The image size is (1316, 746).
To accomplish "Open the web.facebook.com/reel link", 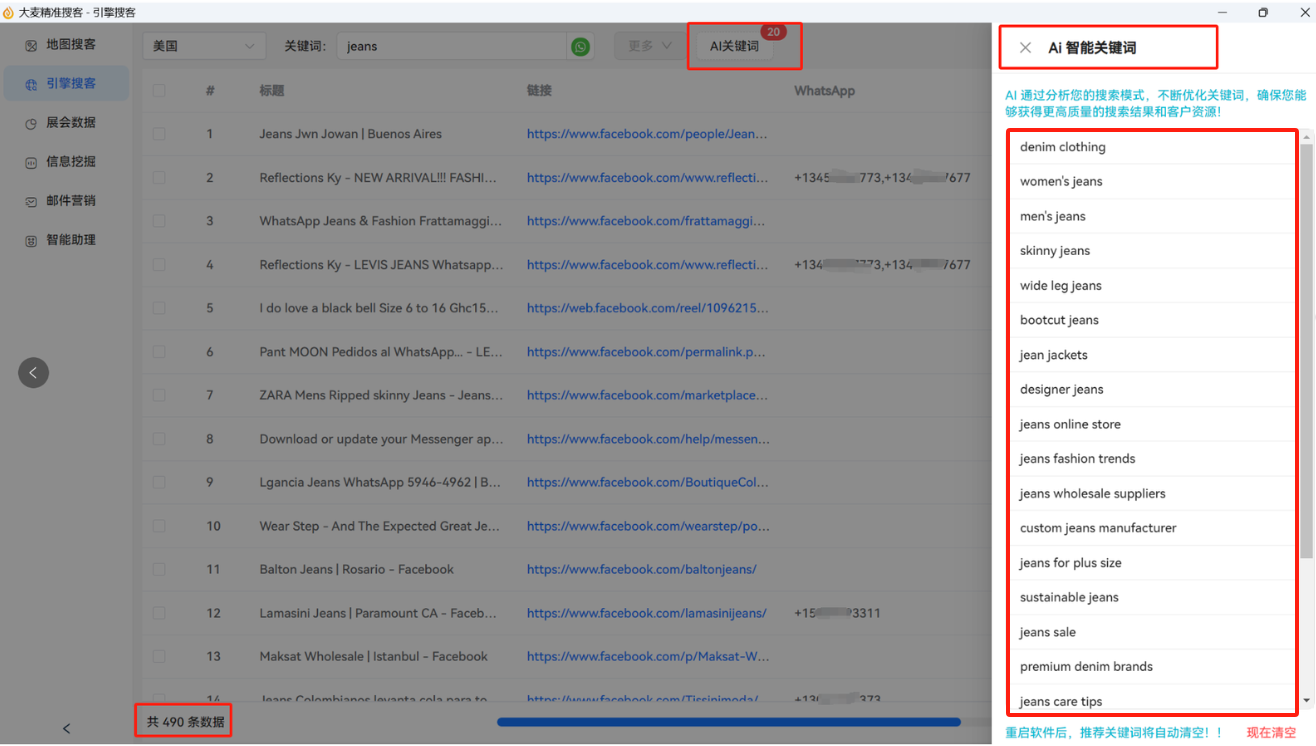I will coord(647,308).
